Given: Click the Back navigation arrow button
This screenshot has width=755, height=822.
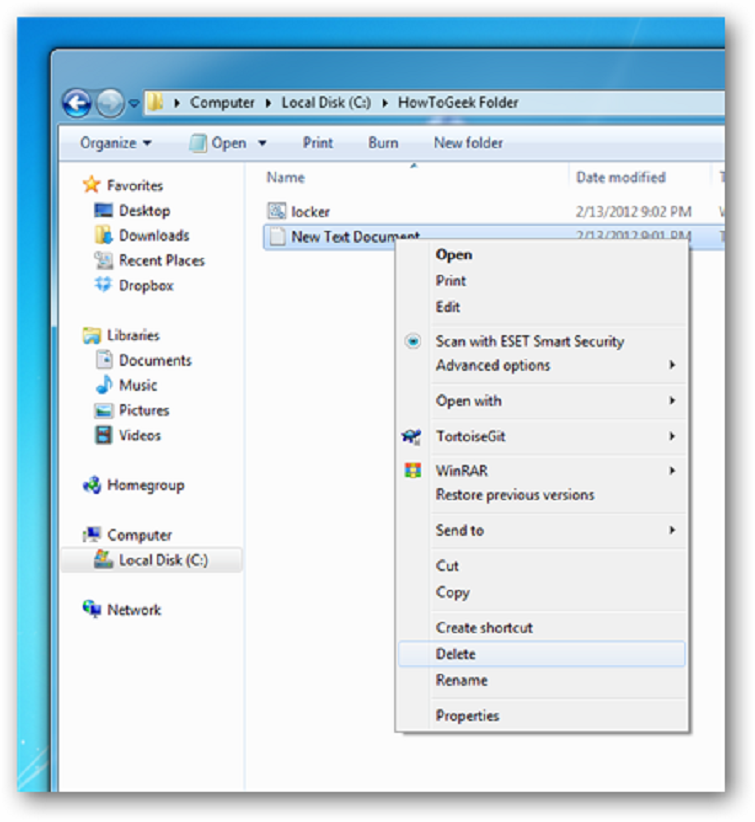Looking at the screenshot, I should click(77, 103).
